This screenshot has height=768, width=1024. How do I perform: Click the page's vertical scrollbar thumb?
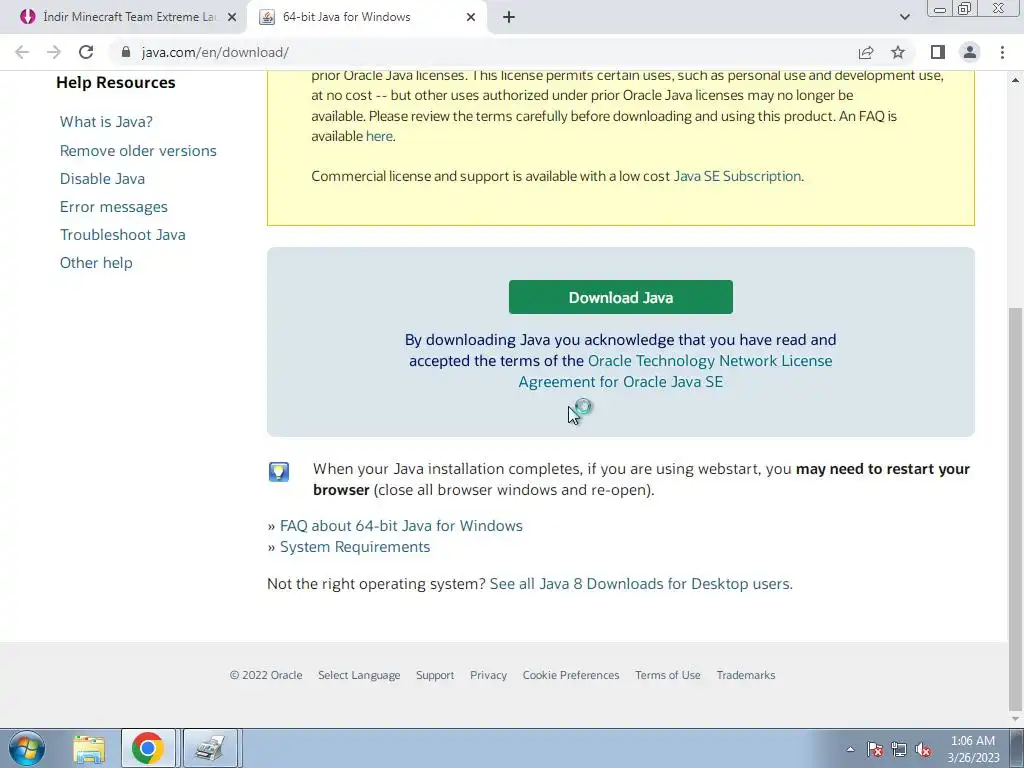click(x=1015, y=508)
